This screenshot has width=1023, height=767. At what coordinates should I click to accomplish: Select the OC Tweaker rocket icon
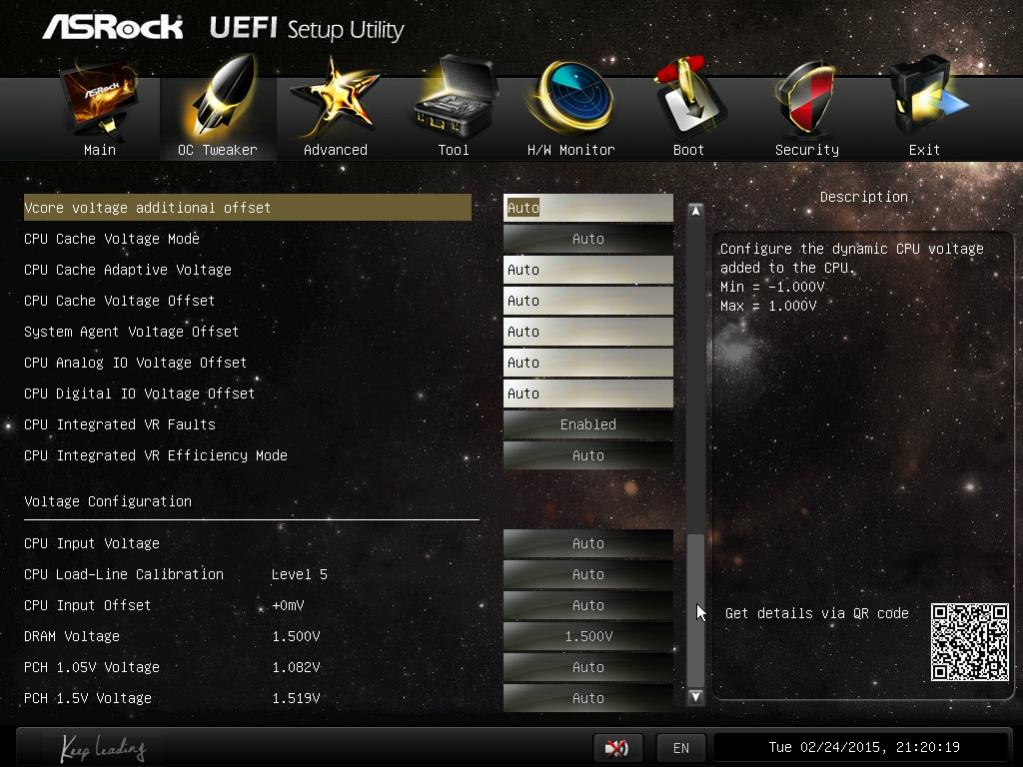point(223,97)
